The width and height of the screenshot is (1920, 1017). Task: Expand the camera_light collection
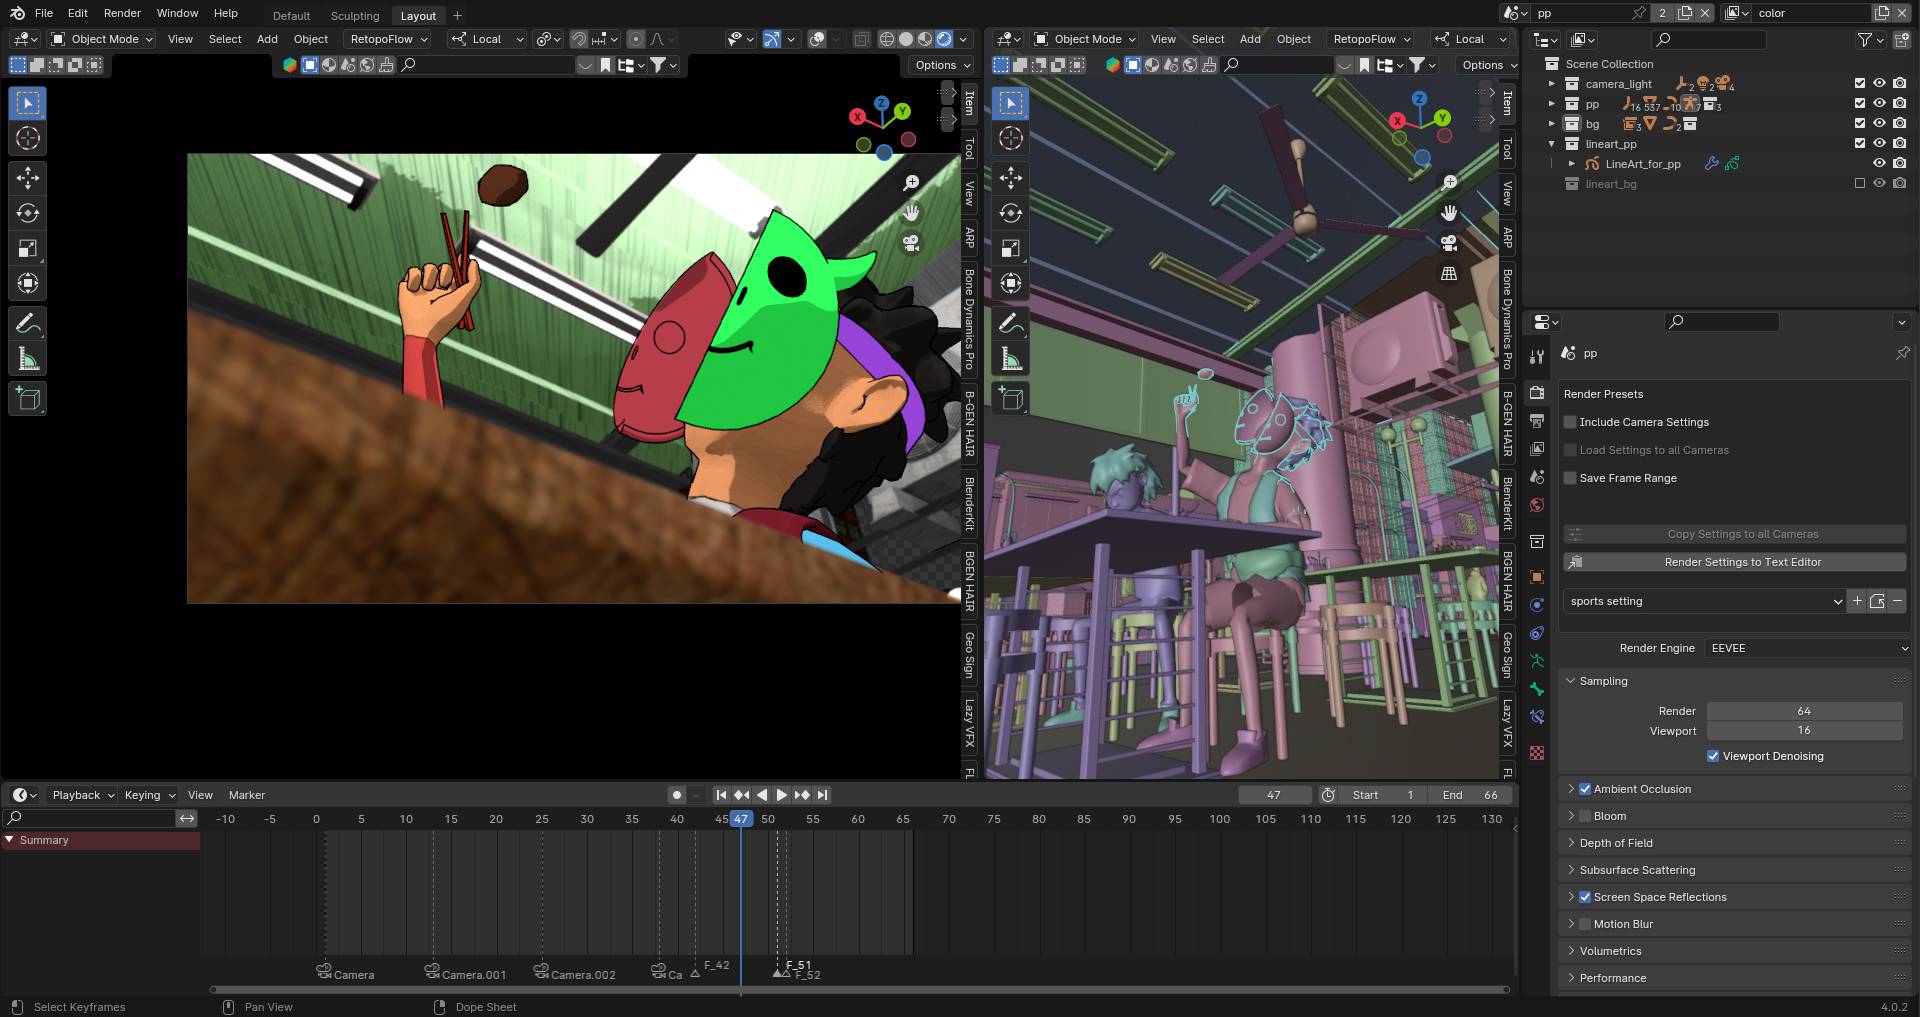(1552, 84)
